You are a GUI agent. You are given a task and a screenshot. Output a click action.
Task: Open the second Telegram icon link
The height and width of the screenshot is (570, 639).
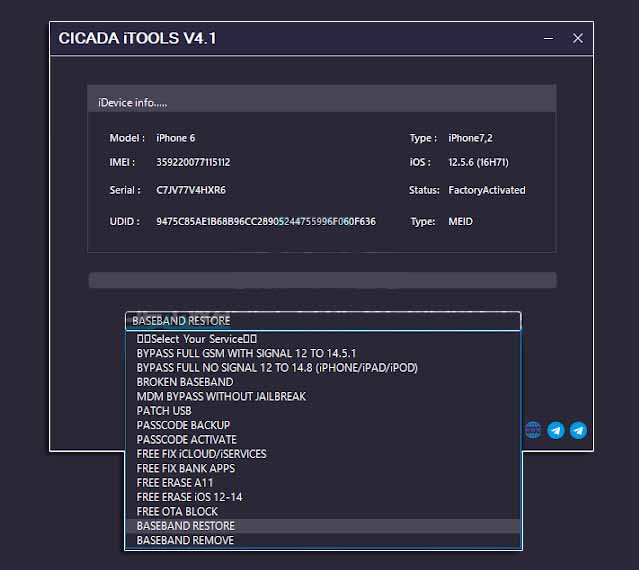coord(578,430)
